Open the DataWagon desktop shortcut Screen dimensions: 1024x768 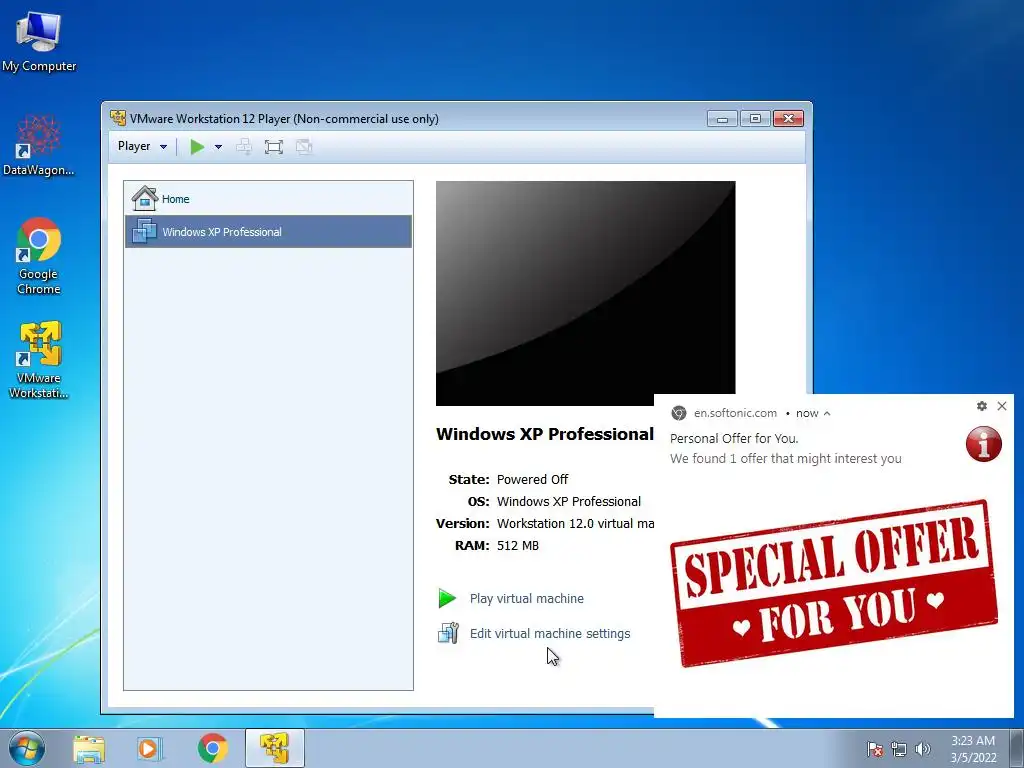[39, 146]
